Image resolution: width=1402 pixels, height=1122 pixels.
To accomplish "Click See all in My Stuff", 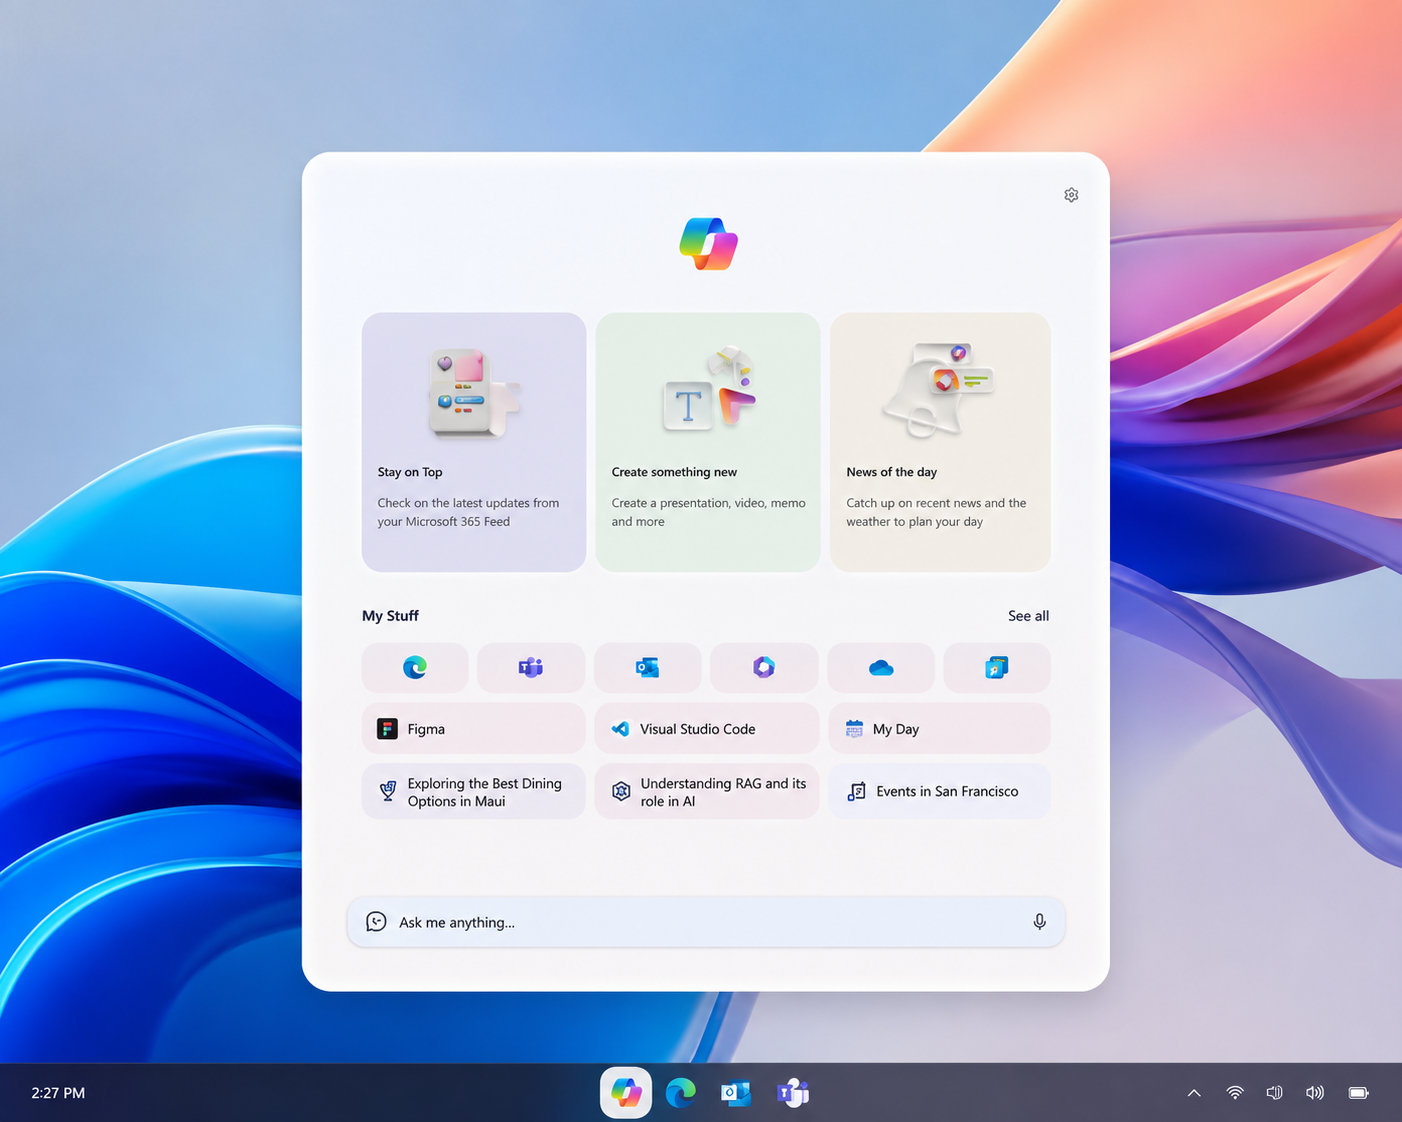I will tap(1028, 616).
